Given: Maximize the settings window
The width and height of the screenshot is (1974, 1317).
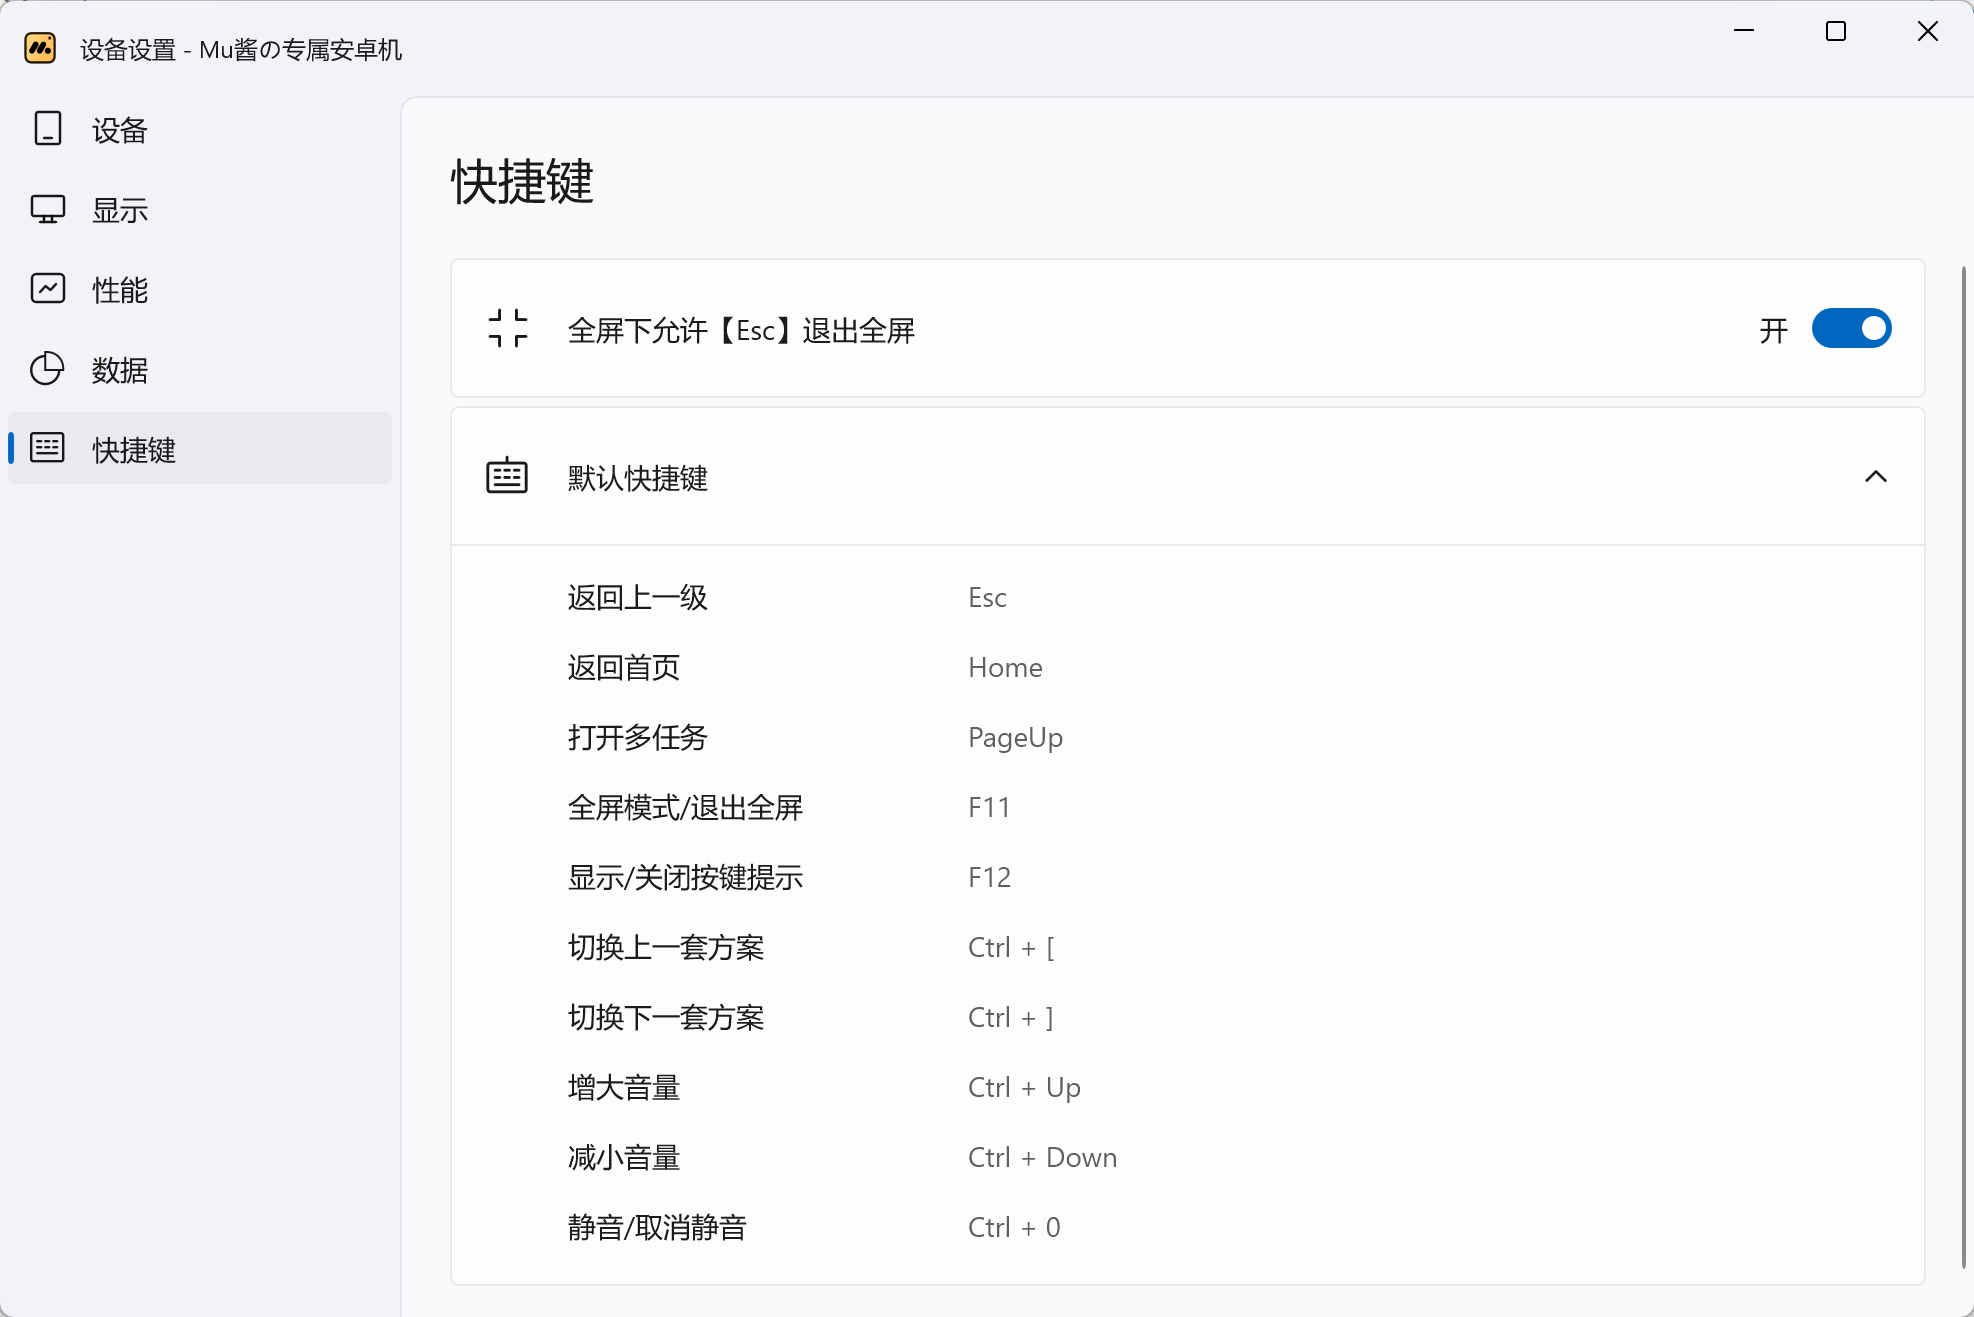Looking at the screenshot, I should tap(1835, 32).
